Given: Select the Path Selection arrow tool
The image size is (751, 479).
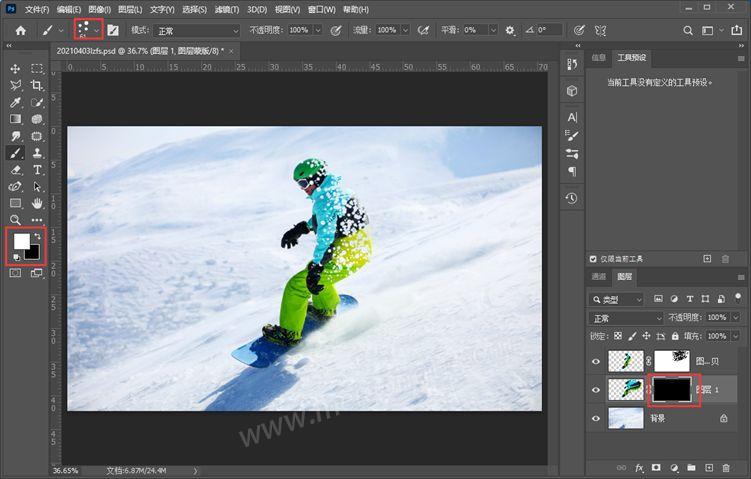Looking at the screenshot, I should point(37,186).
